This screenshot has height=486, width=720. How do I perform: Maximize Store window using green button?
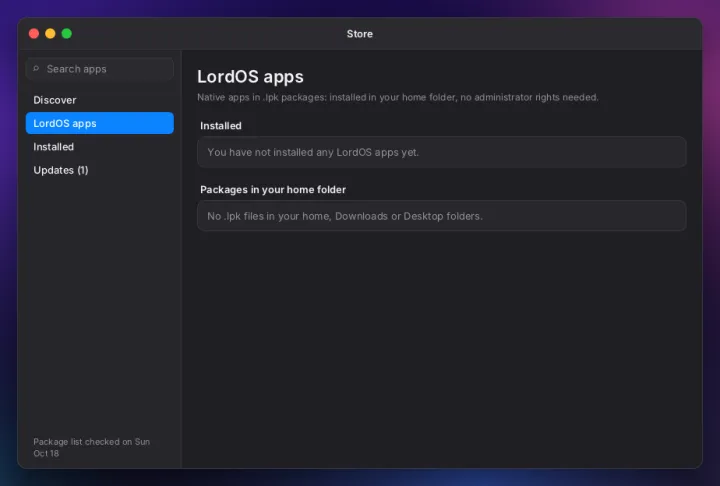(x=67, y=34)
